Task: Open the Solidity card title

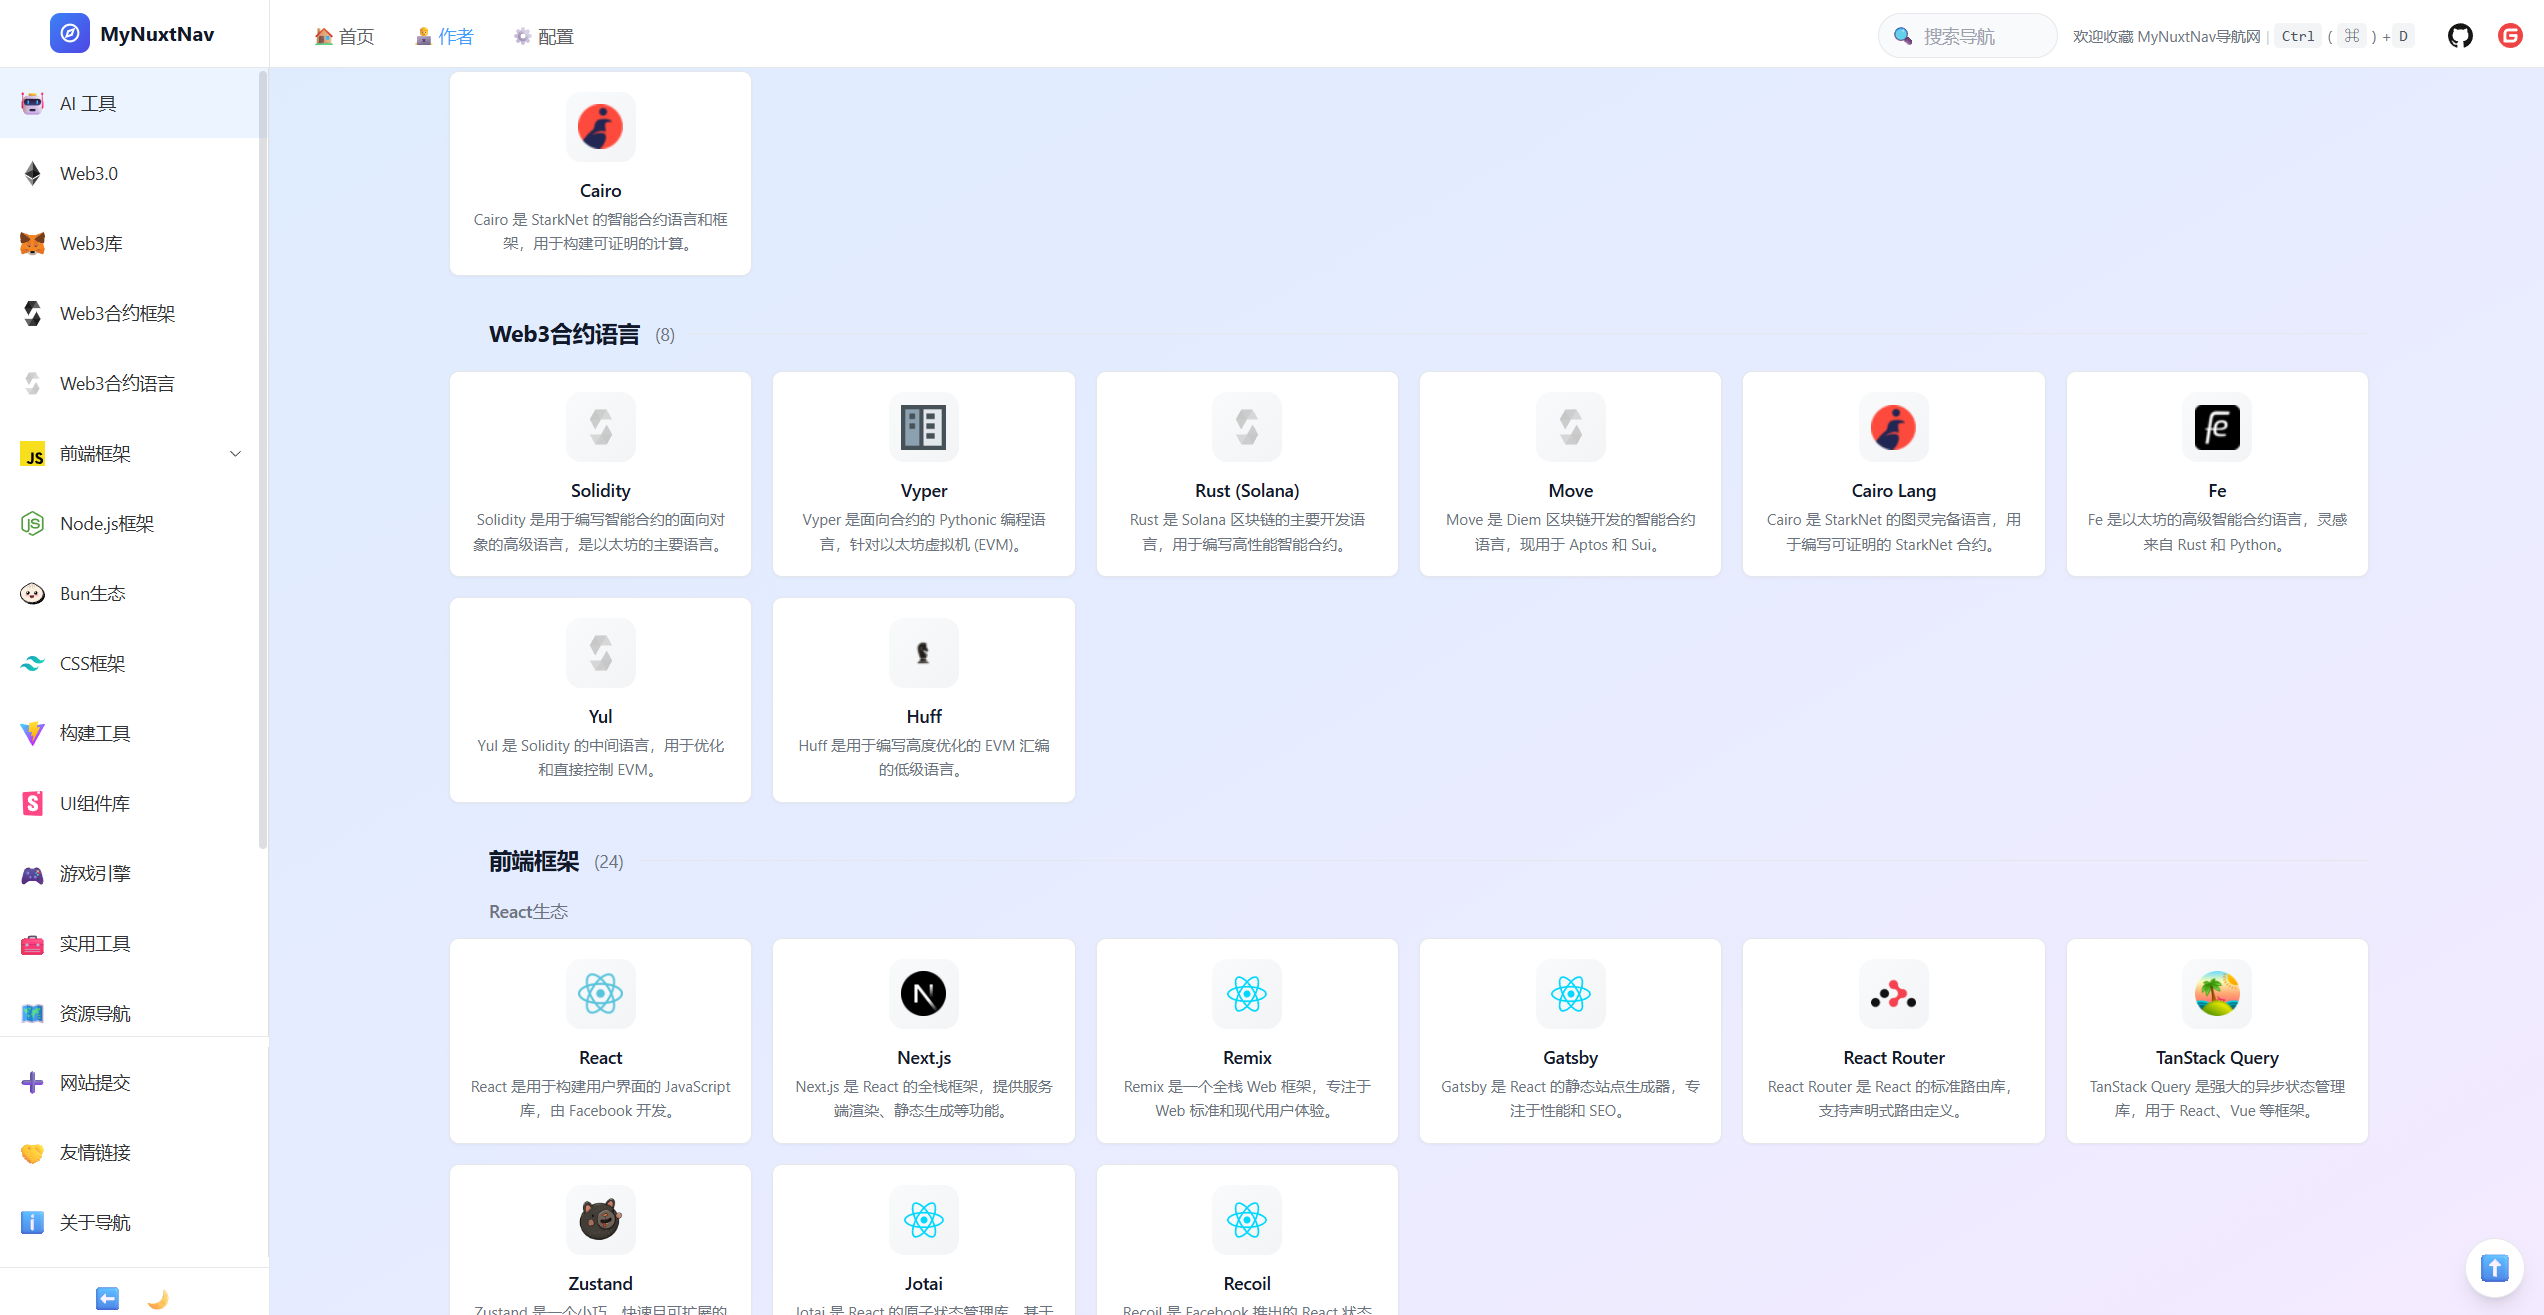Action: [600, 491]
